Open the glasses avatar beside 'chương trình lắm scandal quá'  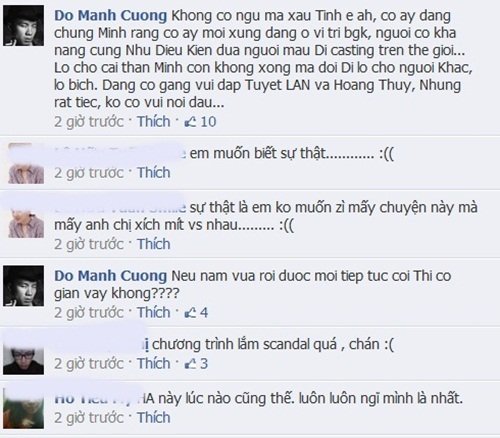tap(24, 360)
